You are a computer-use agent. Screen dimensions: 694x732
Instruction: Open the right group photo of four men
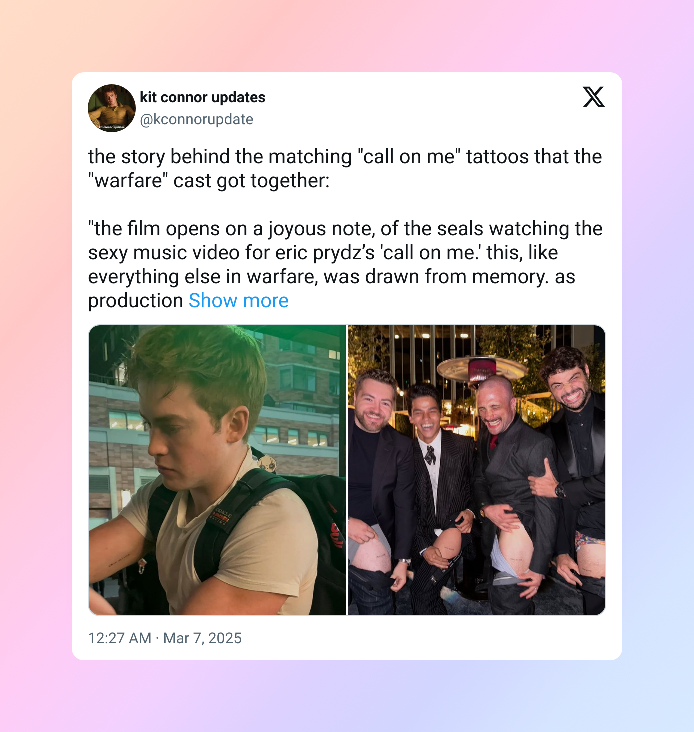[477, 470]
